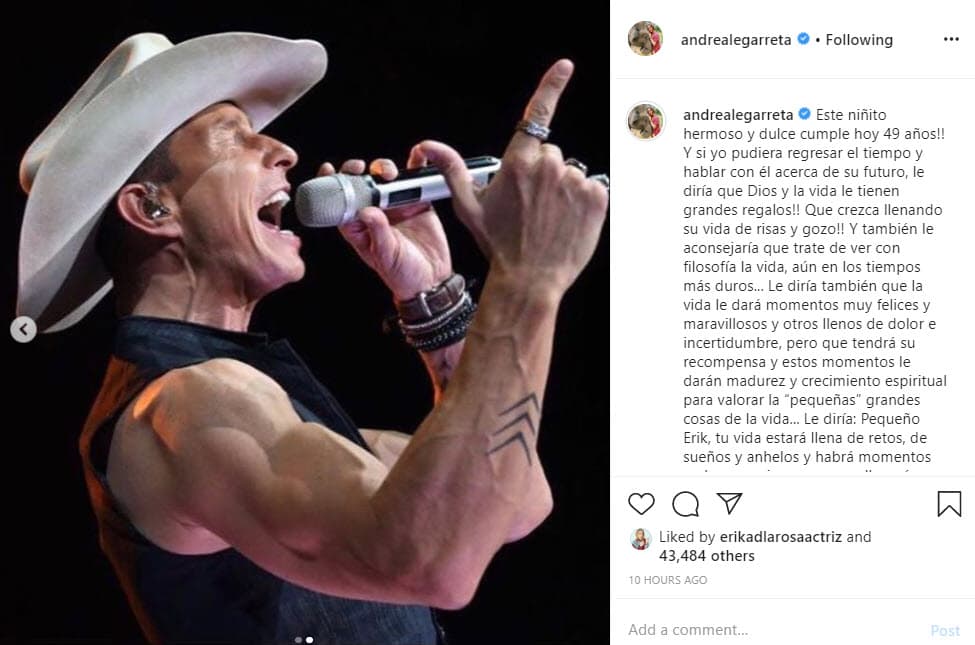The width and height of the screenshot is (975, 645).
Task: Open comments with the speech bubble icon
Action: [x=684, y=504]
